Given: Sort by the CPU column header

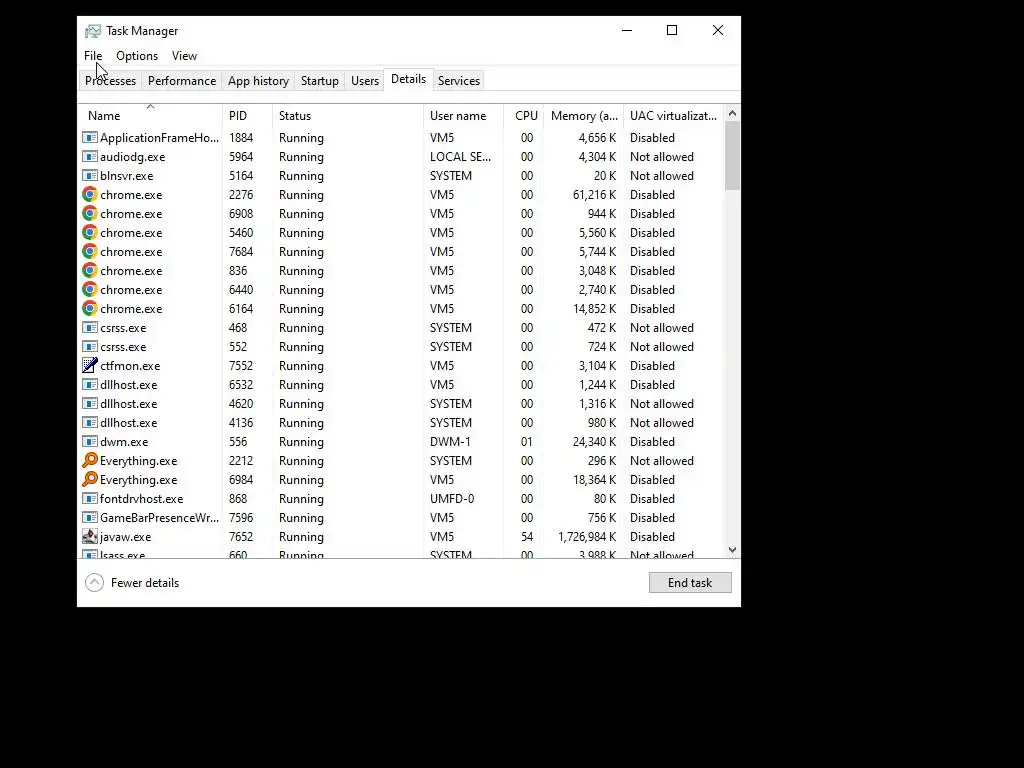Looking at the screenshot, I should (524, 116).
